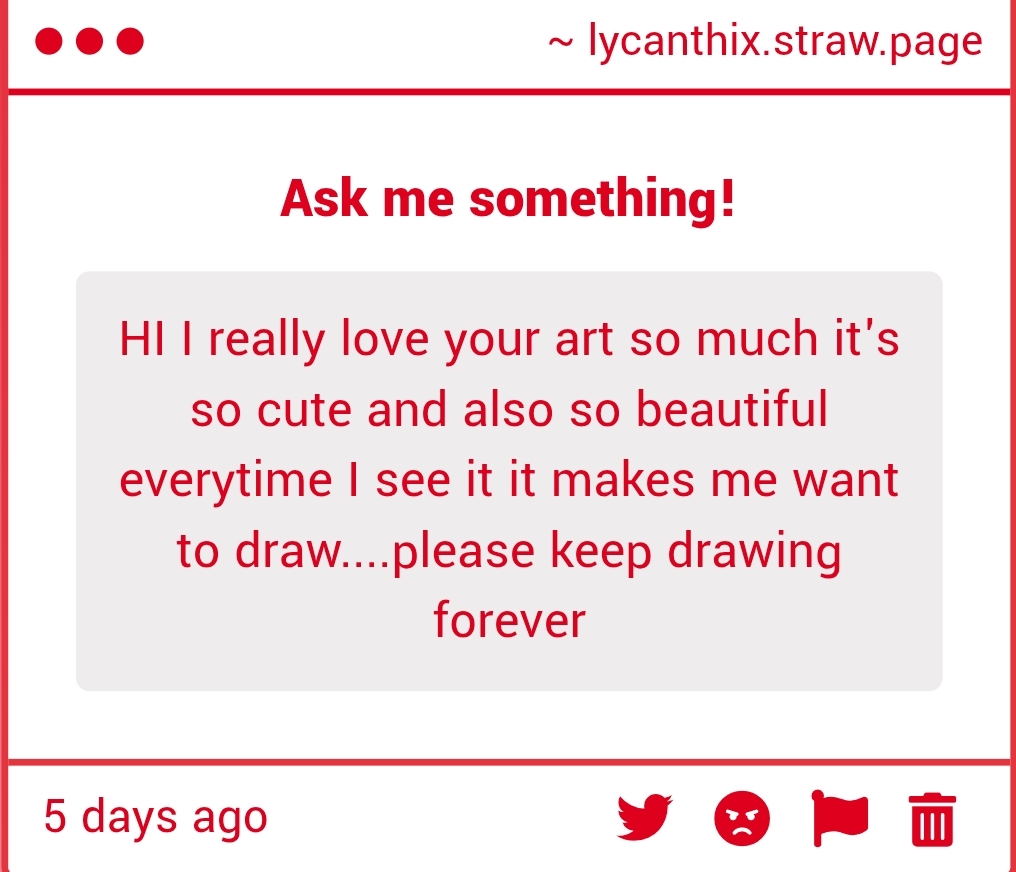Click the first red dot in the header
The width and height of the screenshot is (1016, 872).
pos(50,42)
